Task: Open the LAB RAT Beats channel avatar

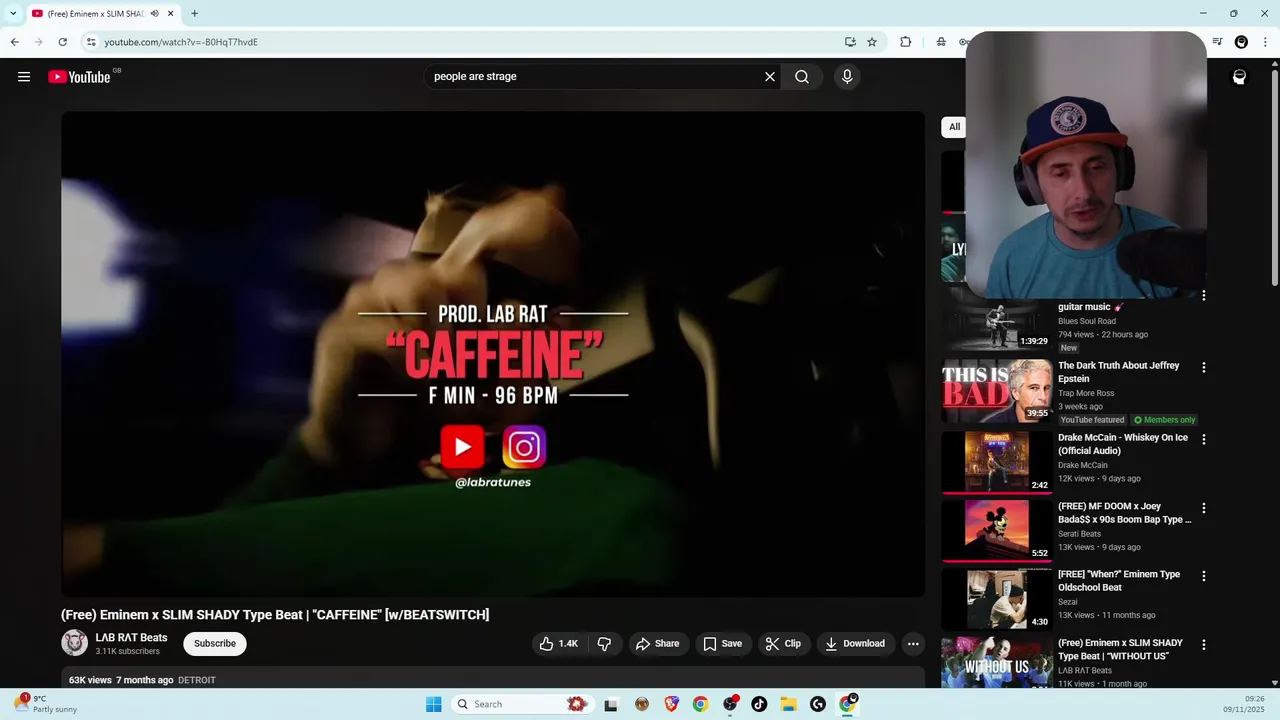Action: pyautogui.click(x=74, y=643)
